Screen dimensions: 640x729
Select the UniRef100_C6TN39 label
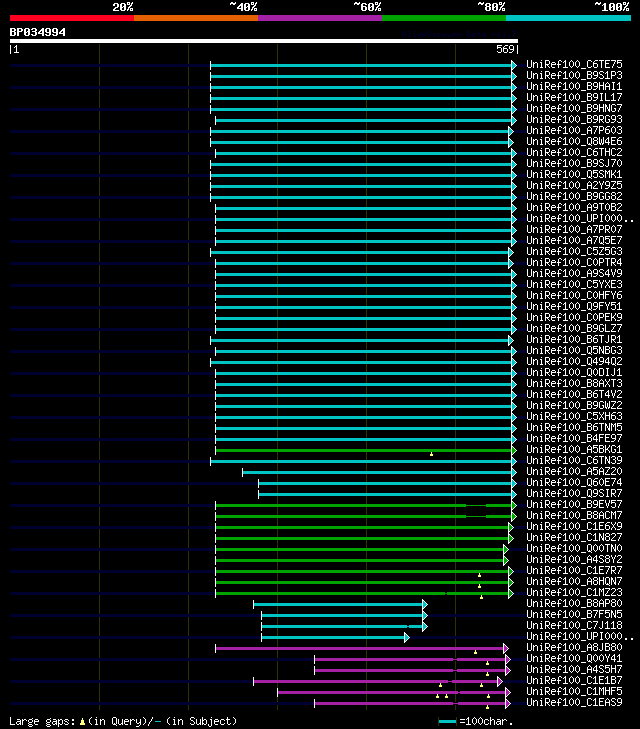(x=574, y=460)
